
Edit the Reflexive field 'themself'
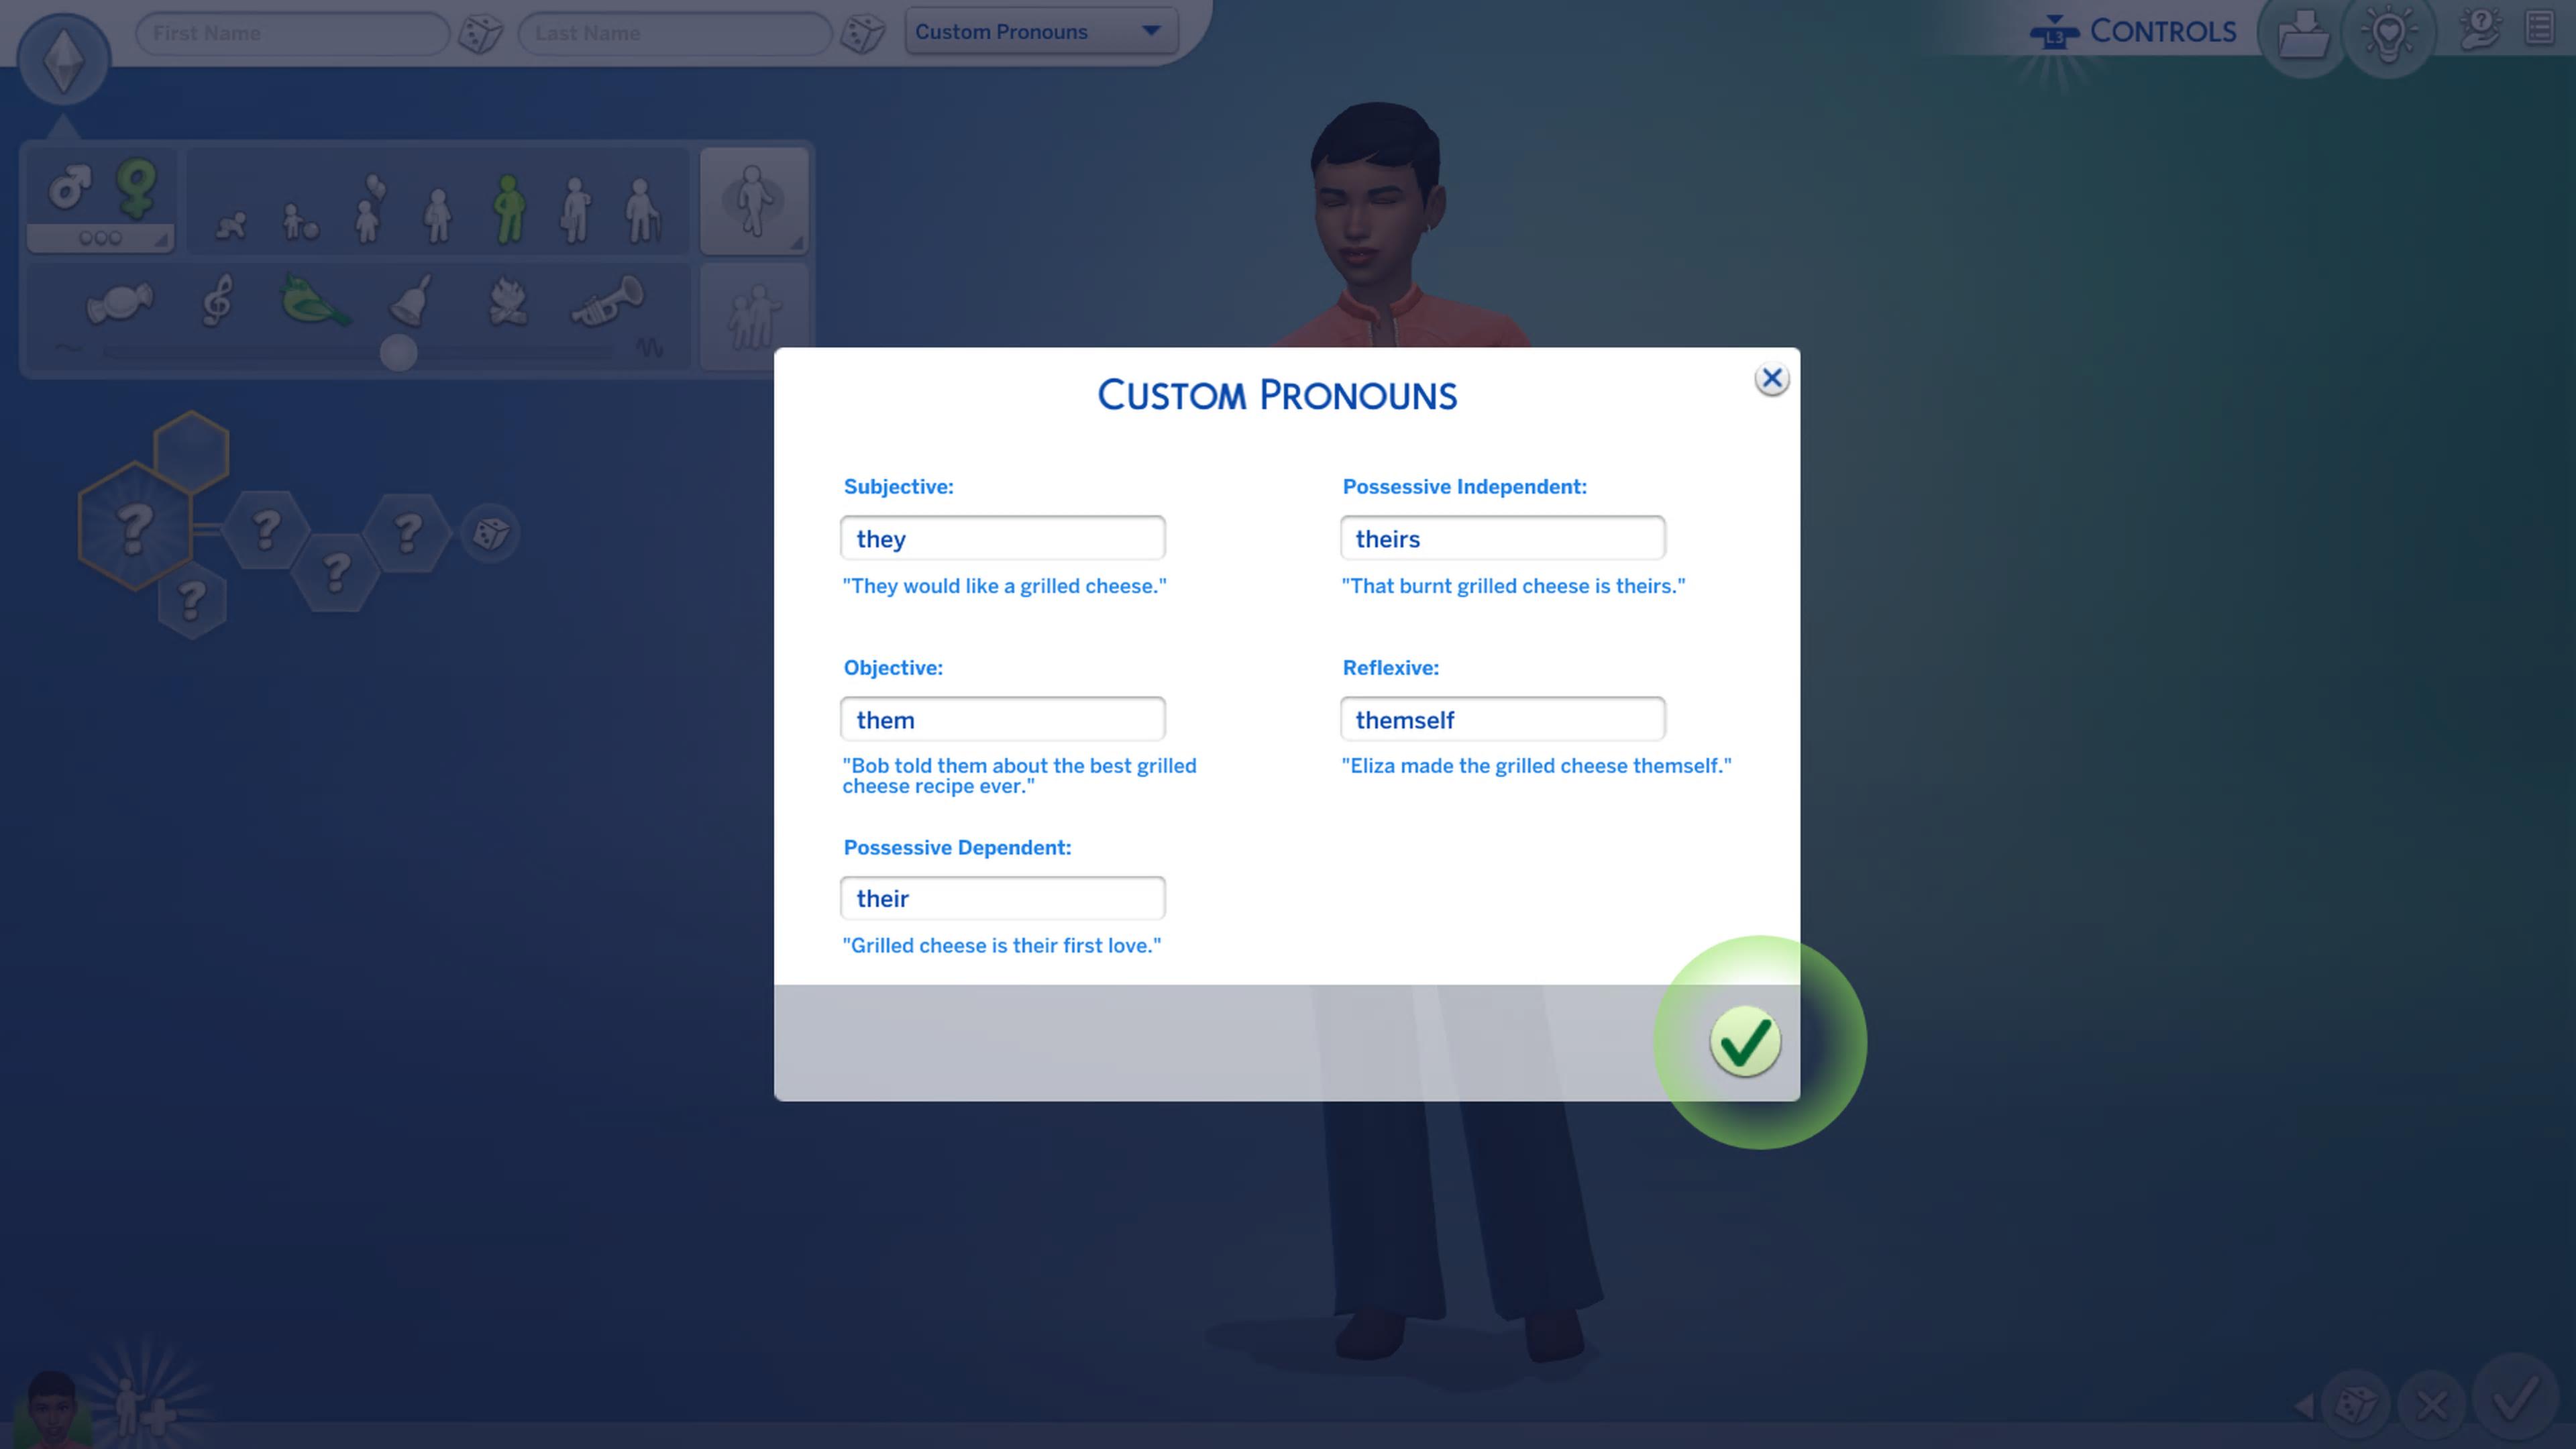pos(1502,719)
